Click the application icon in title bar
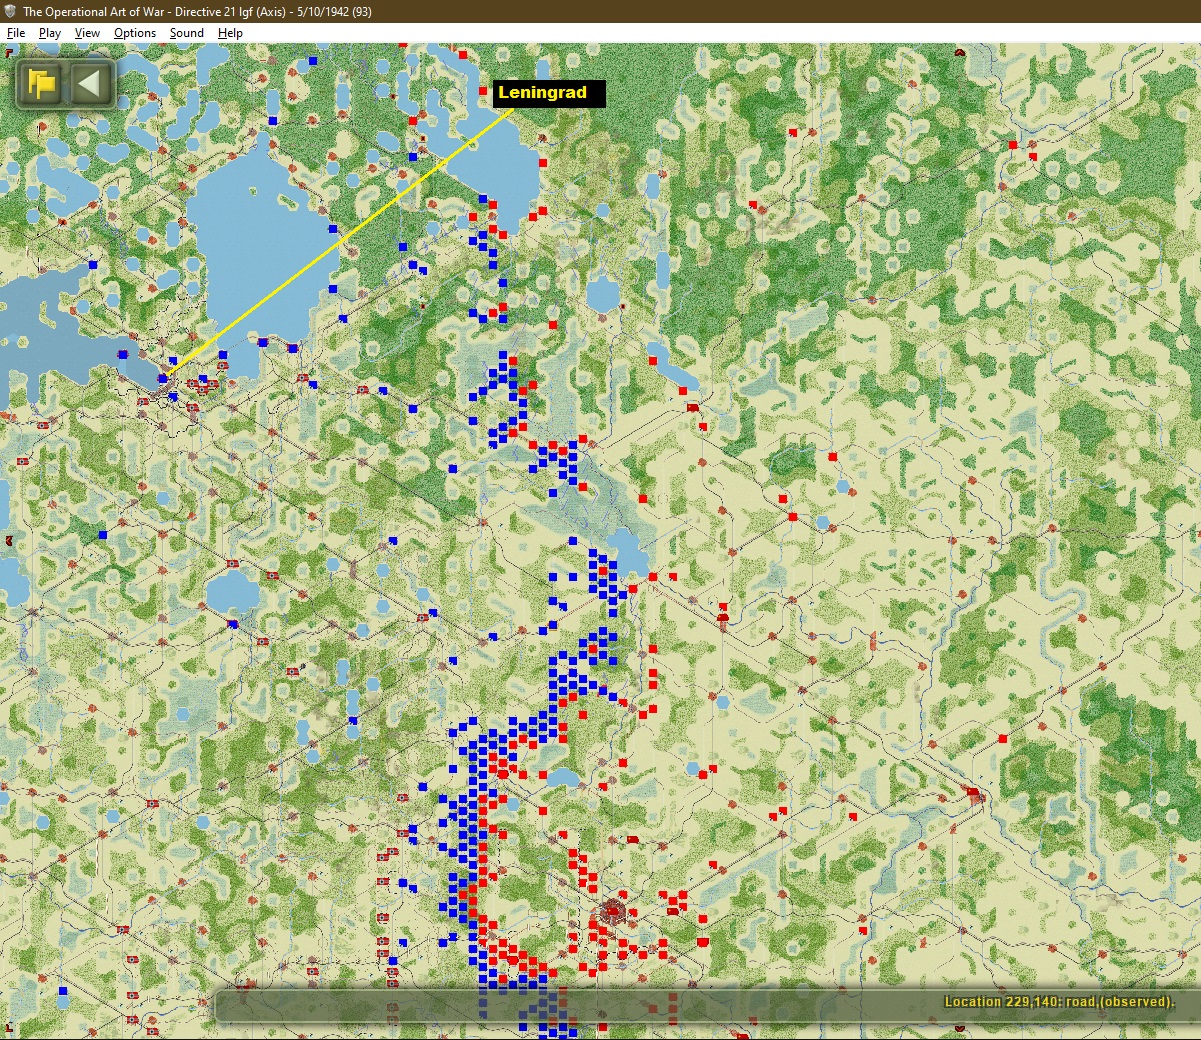Image resolution: width=1201 pixels, height=1040 pixels. tap(10, 11)
